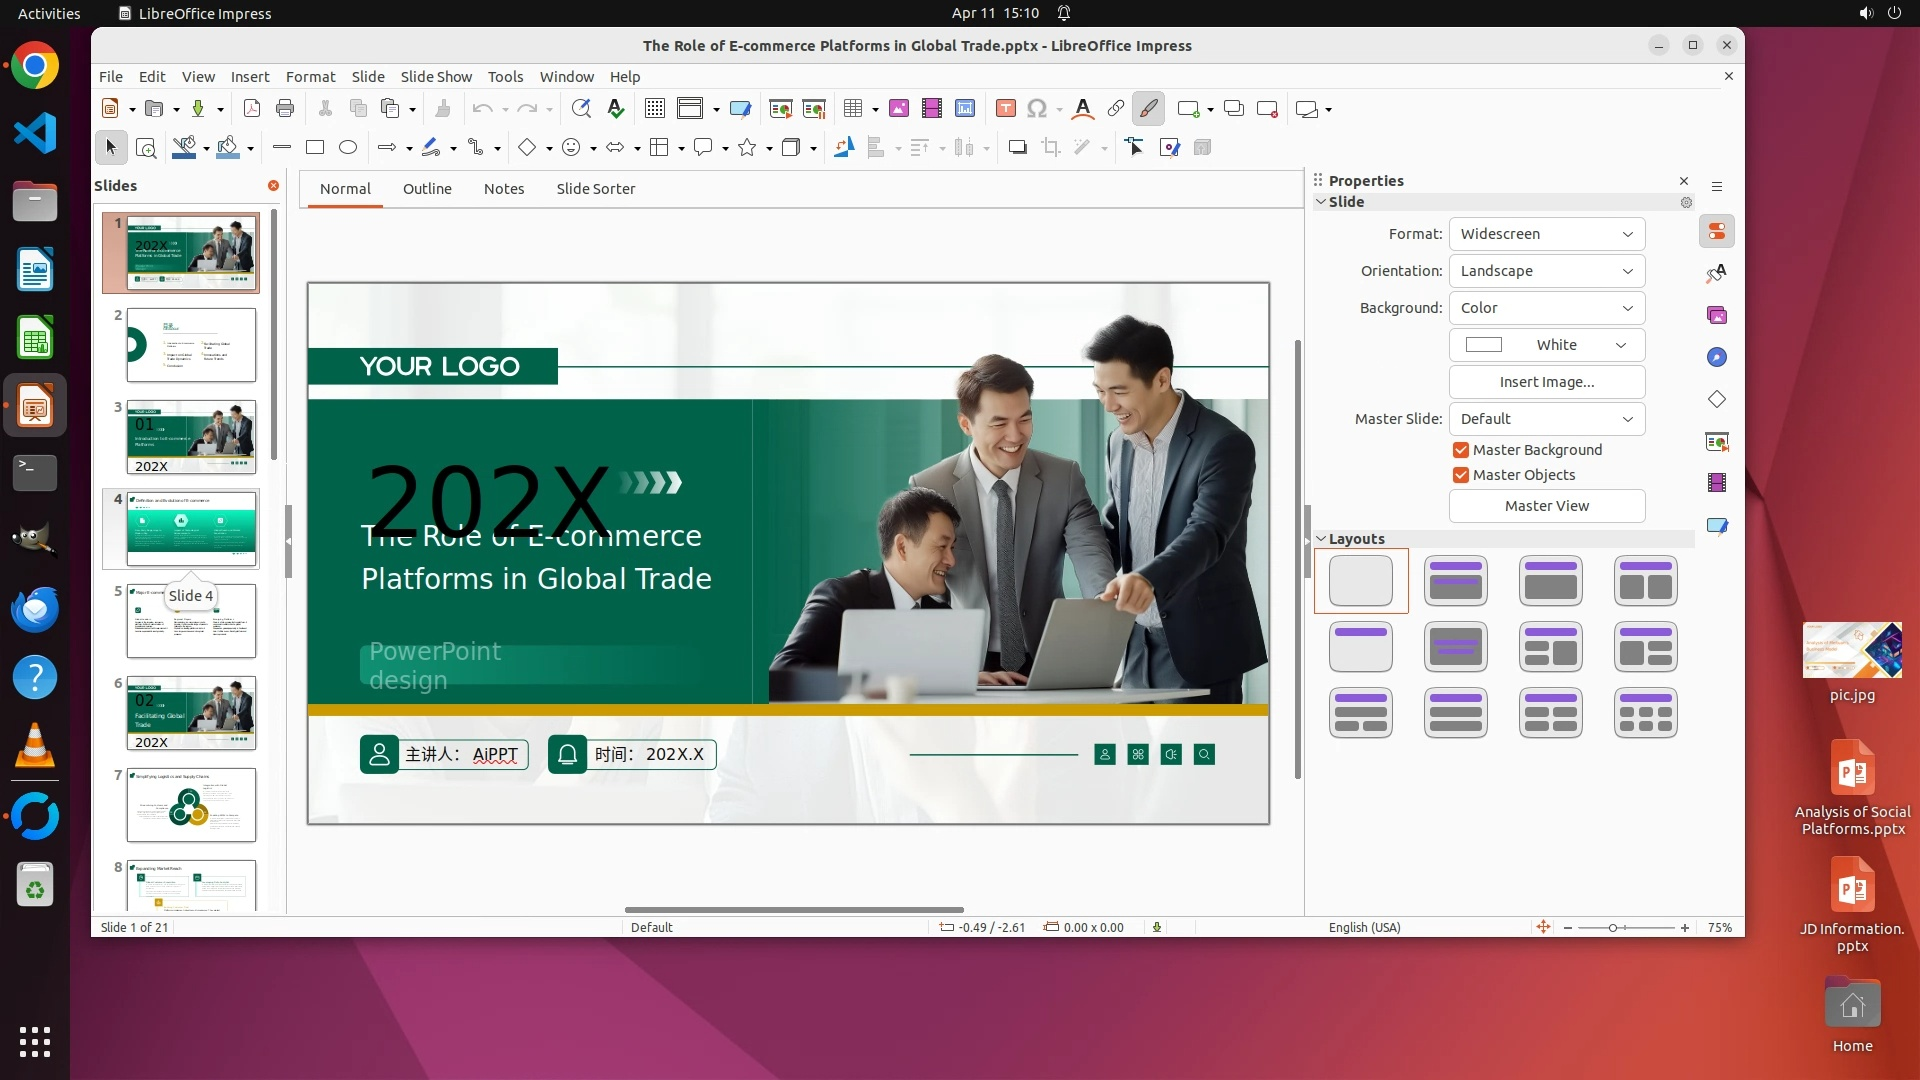
Task: Select the Rectangle drawing tool
Action: (315, 148)
